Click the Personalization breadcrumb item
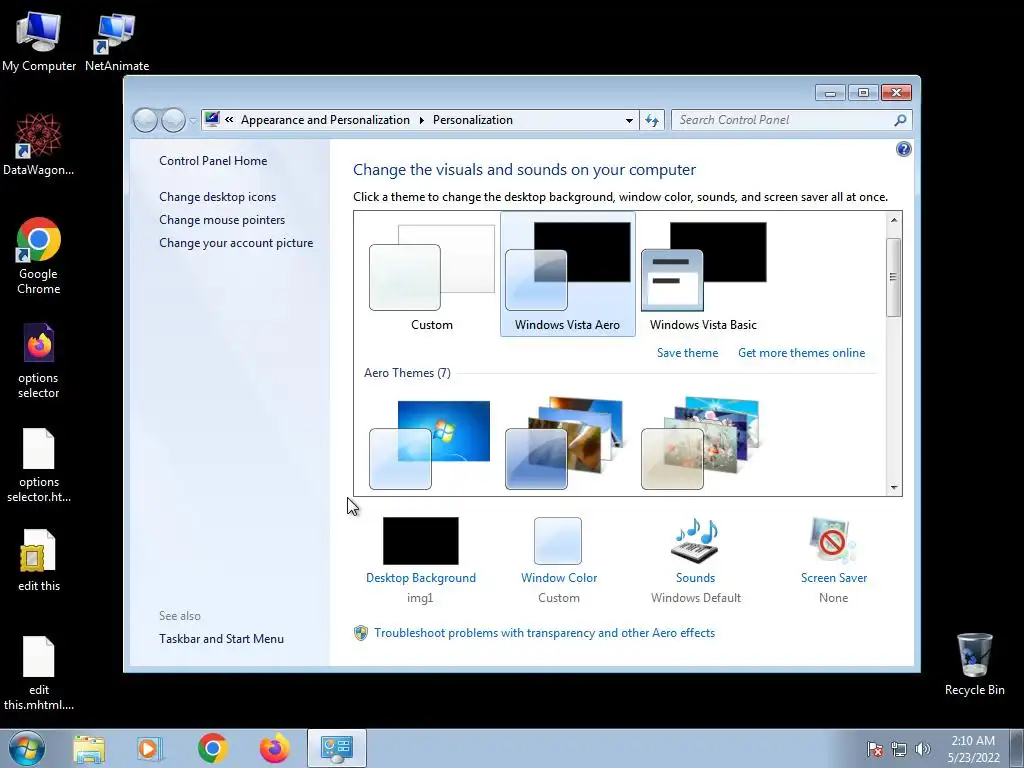 click(x=473, y=120)
